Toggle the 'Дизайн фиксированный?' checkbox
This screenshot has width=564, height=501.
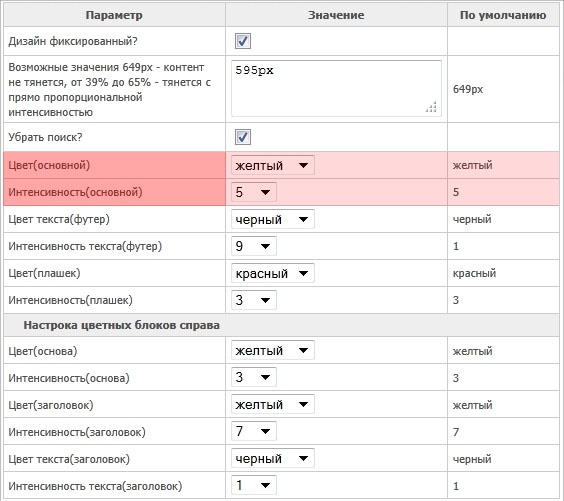pyautogui.click(x=243, y=41)
